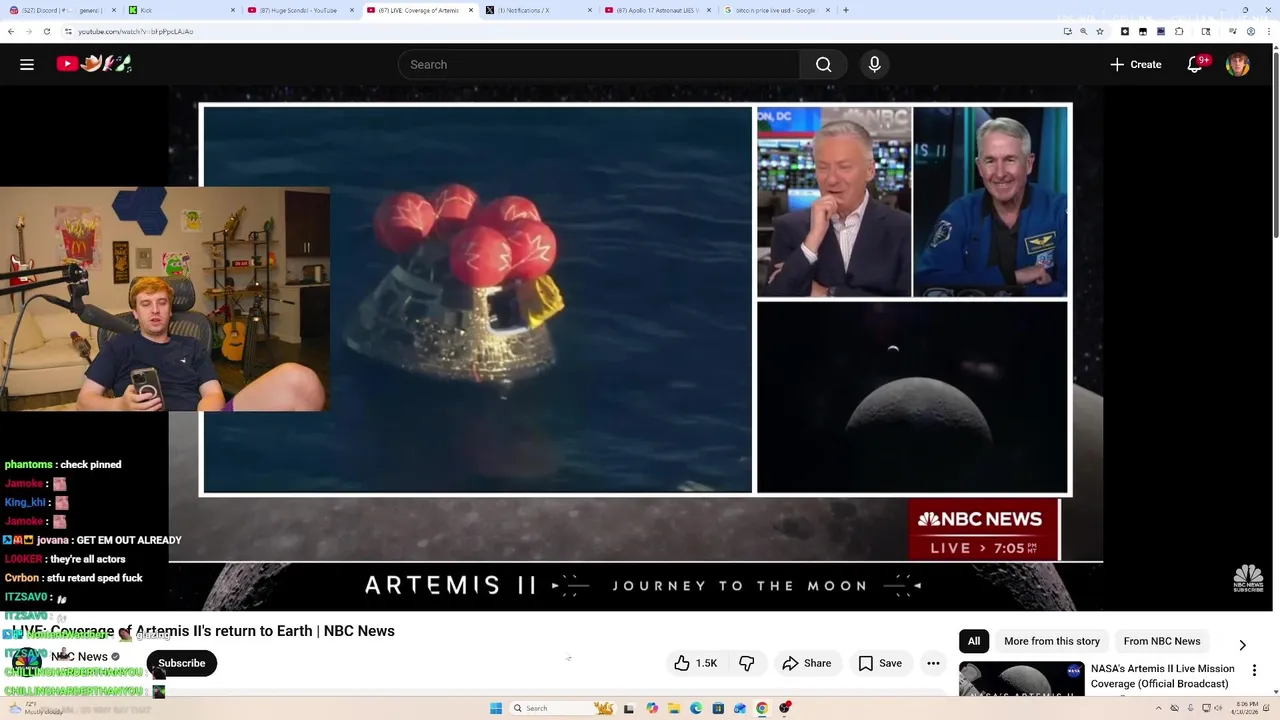Open Google Chrome taskbar icon

pos(762,708)
